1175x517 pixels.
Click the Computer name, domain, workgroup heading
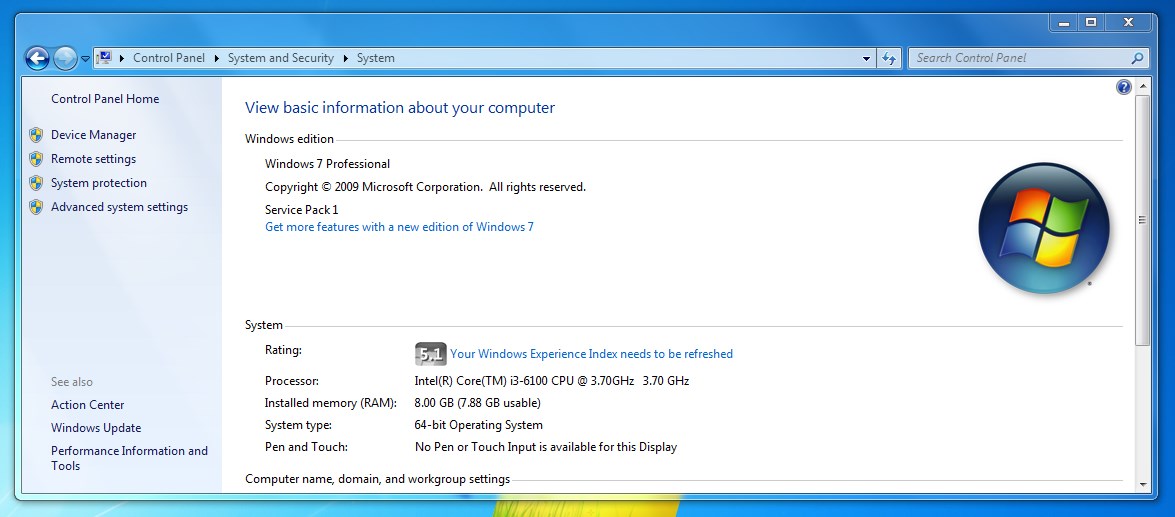click(378, 479)
